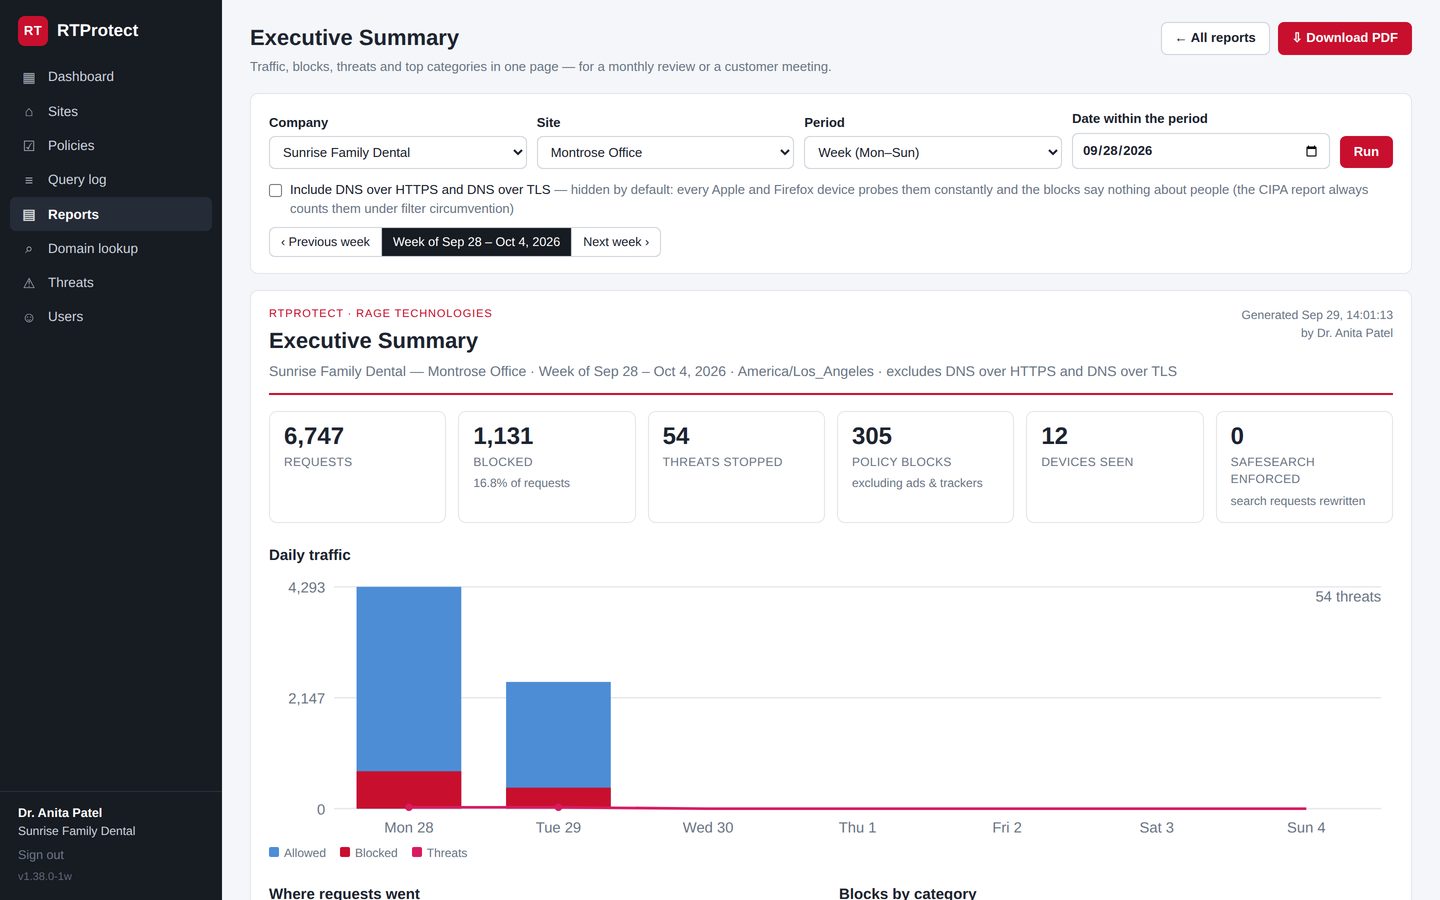This screenshot has width=1440, height=900.
Task: Download the report as PDF
Action: [1345, 38]
